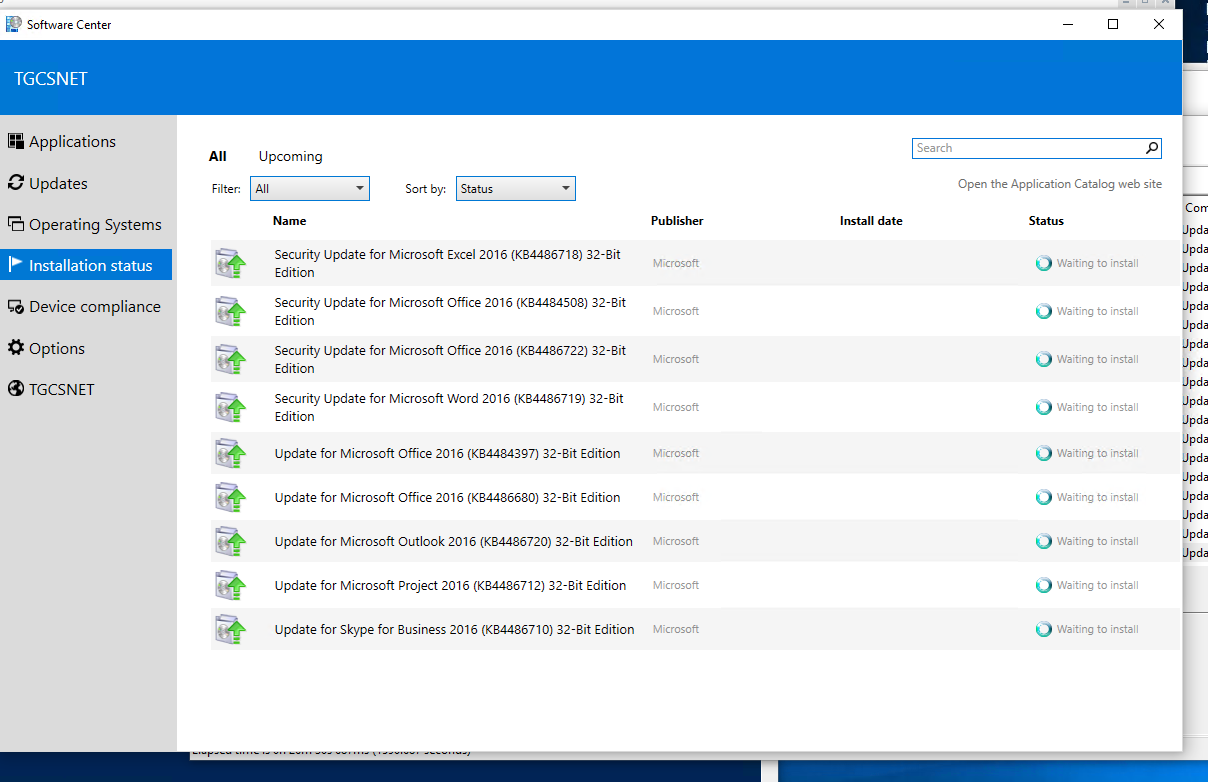
Task: Switch to the Upcoming tab
Action: (290, 156)
